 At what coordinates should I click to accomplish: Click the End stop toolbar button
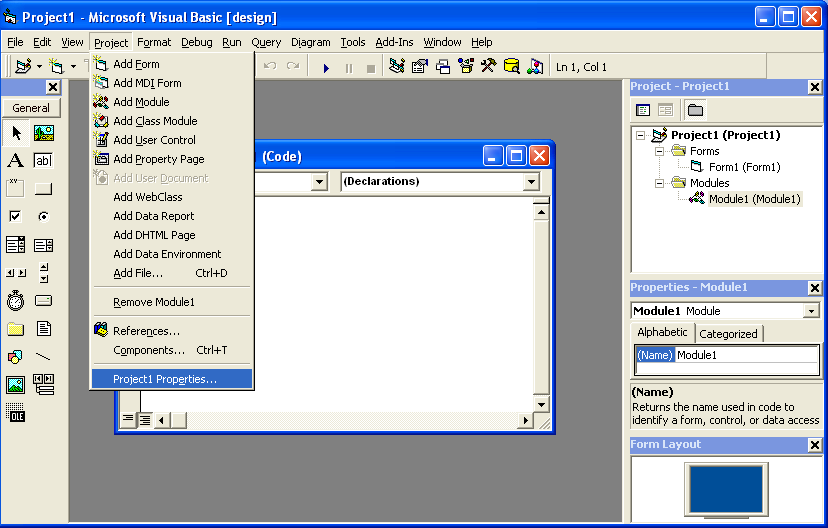(x=371, y=68)
